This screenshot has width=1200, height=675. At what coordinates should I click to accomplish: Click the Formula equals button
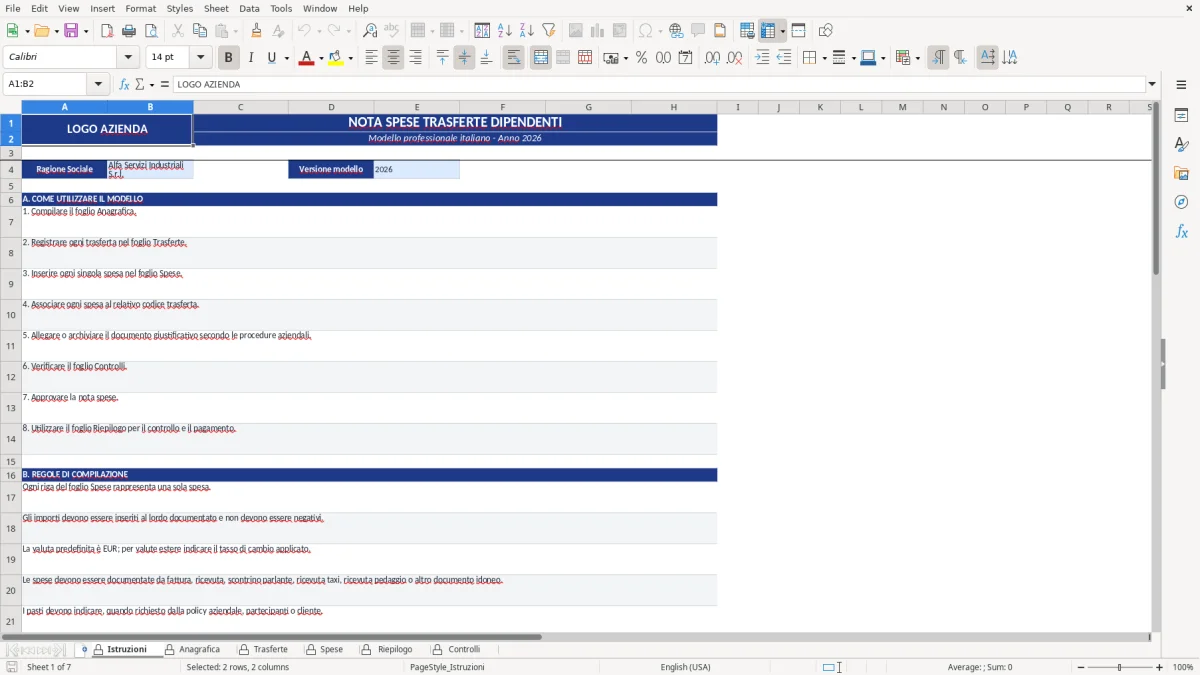[x=165, y=84]
